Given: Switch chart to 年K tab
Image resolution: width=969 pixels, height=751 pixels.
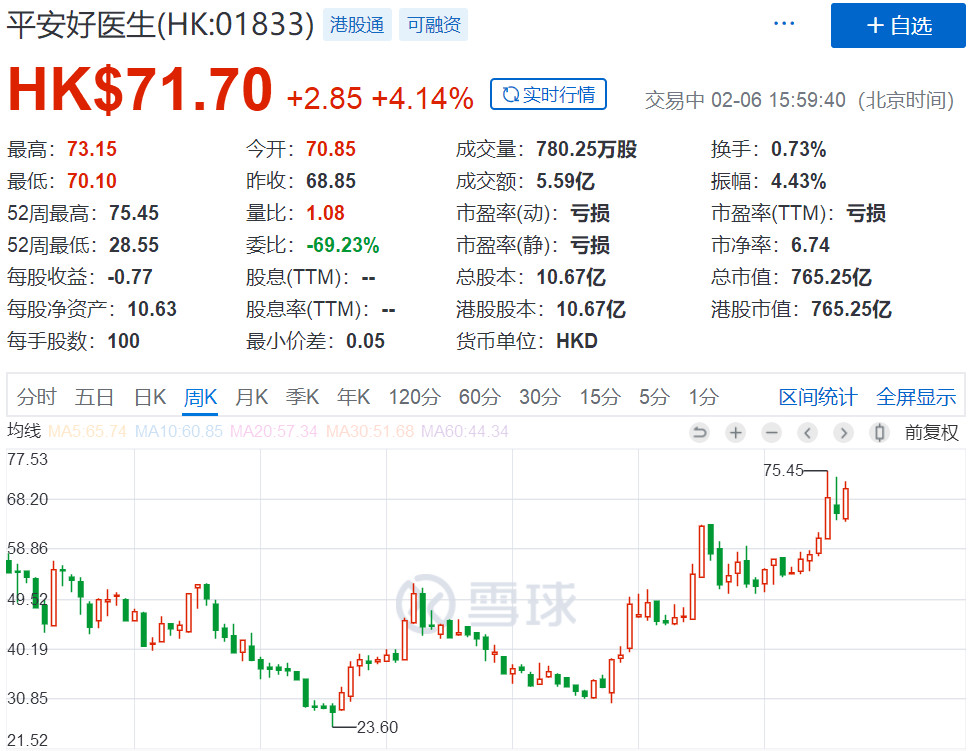Looking at the screenshot, I should 353,397.
